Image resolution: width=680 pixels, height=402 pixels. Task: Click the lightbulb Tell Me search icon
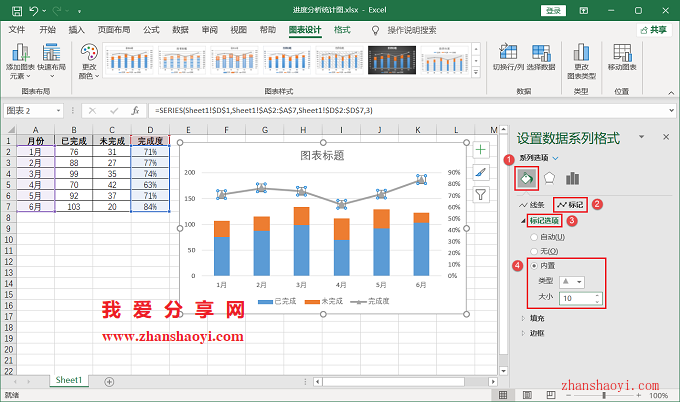pos(375,30)
